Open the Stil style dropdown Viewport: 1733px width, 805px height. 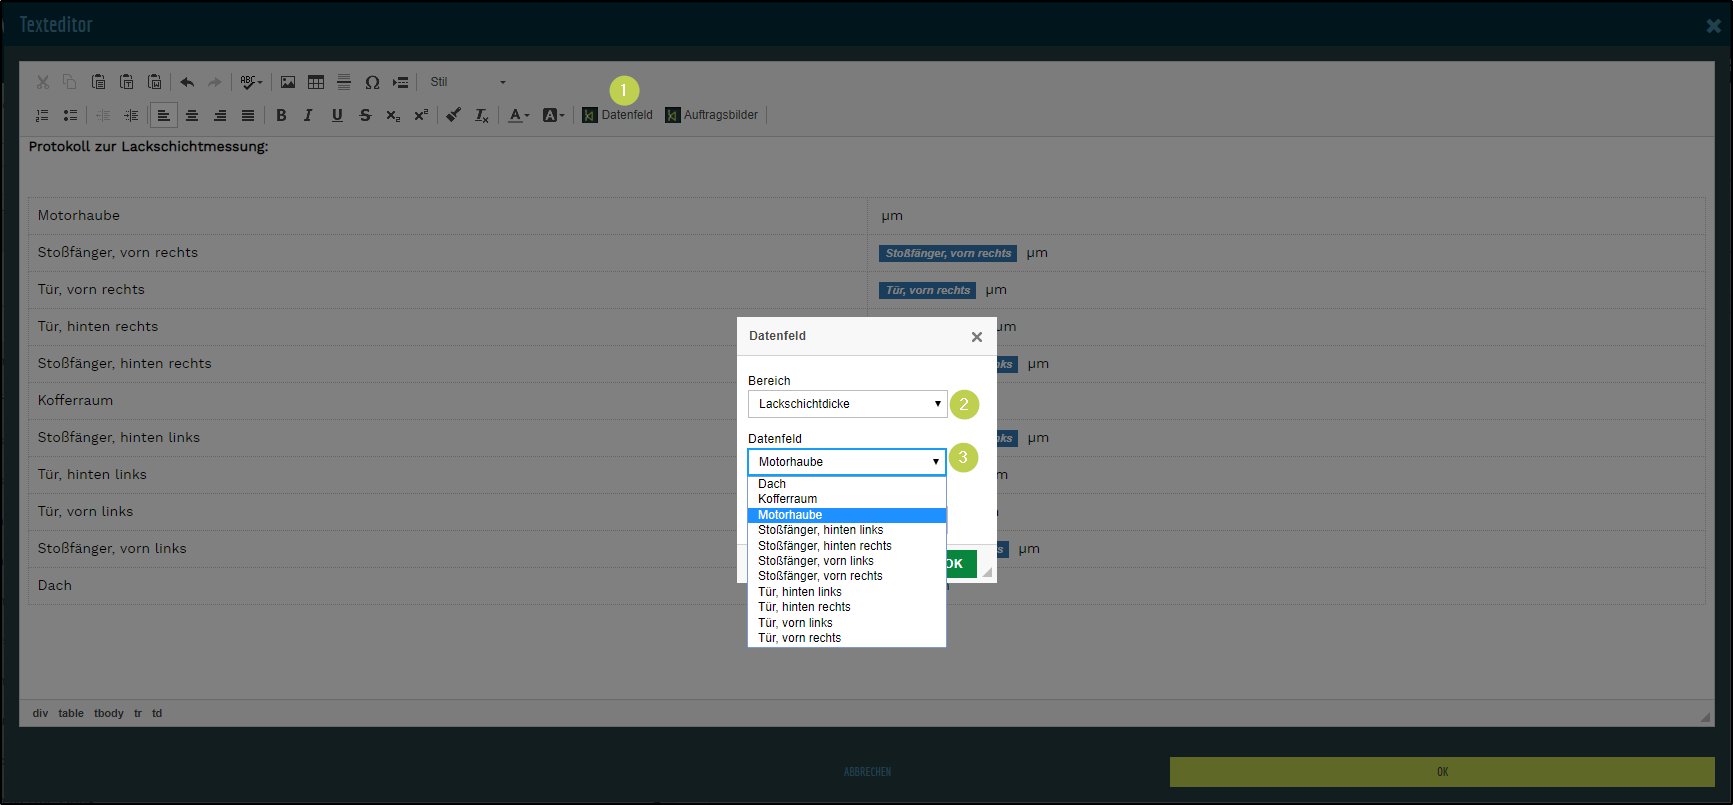pyautogui.click(x=468, y=82)
